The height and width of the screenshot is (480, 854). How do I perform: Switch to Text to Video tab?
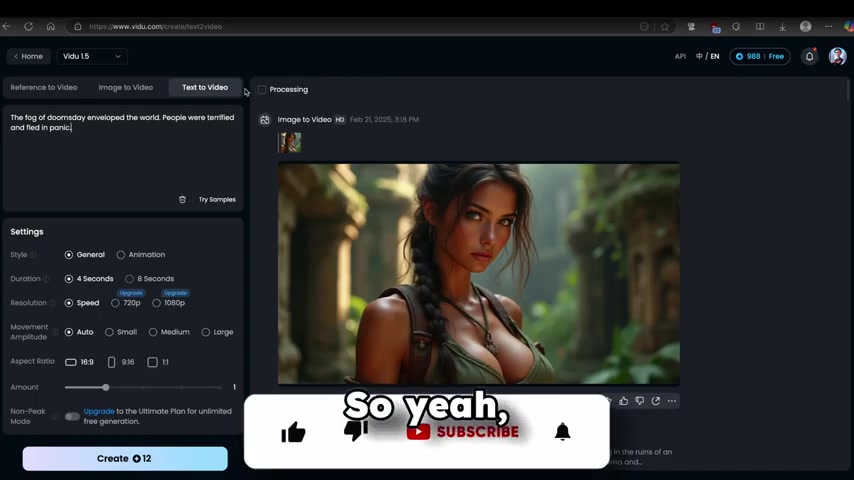(205, 87)
